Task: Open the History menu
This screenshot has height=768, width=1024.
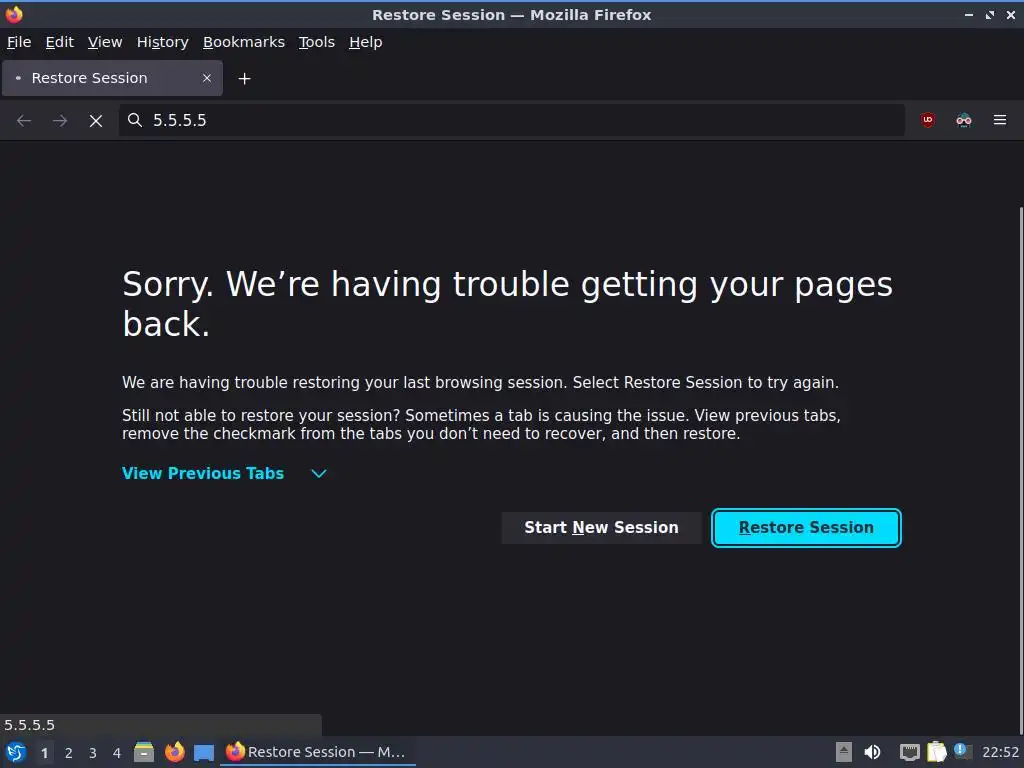Action: [x=163, y=42]
